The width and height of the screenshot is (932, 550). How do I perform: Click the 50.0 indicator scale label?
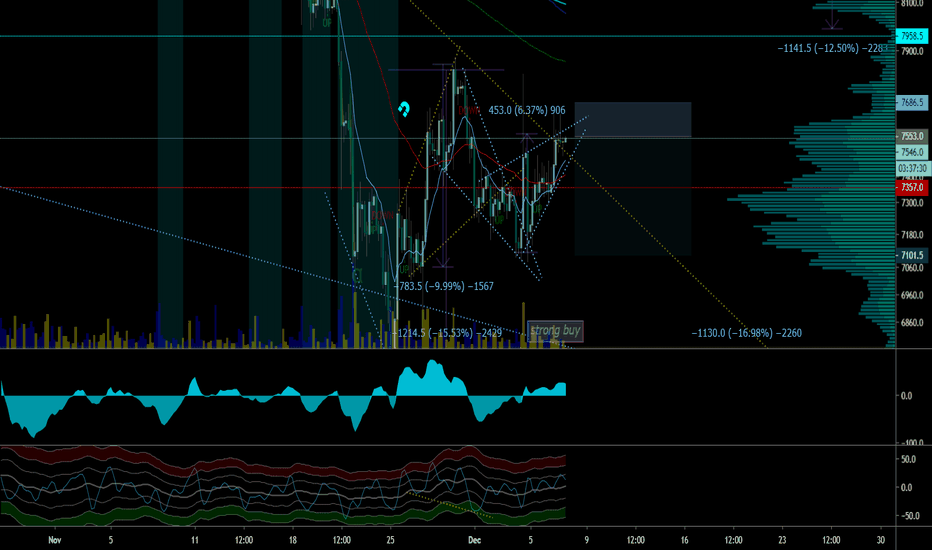click(908, 460)
